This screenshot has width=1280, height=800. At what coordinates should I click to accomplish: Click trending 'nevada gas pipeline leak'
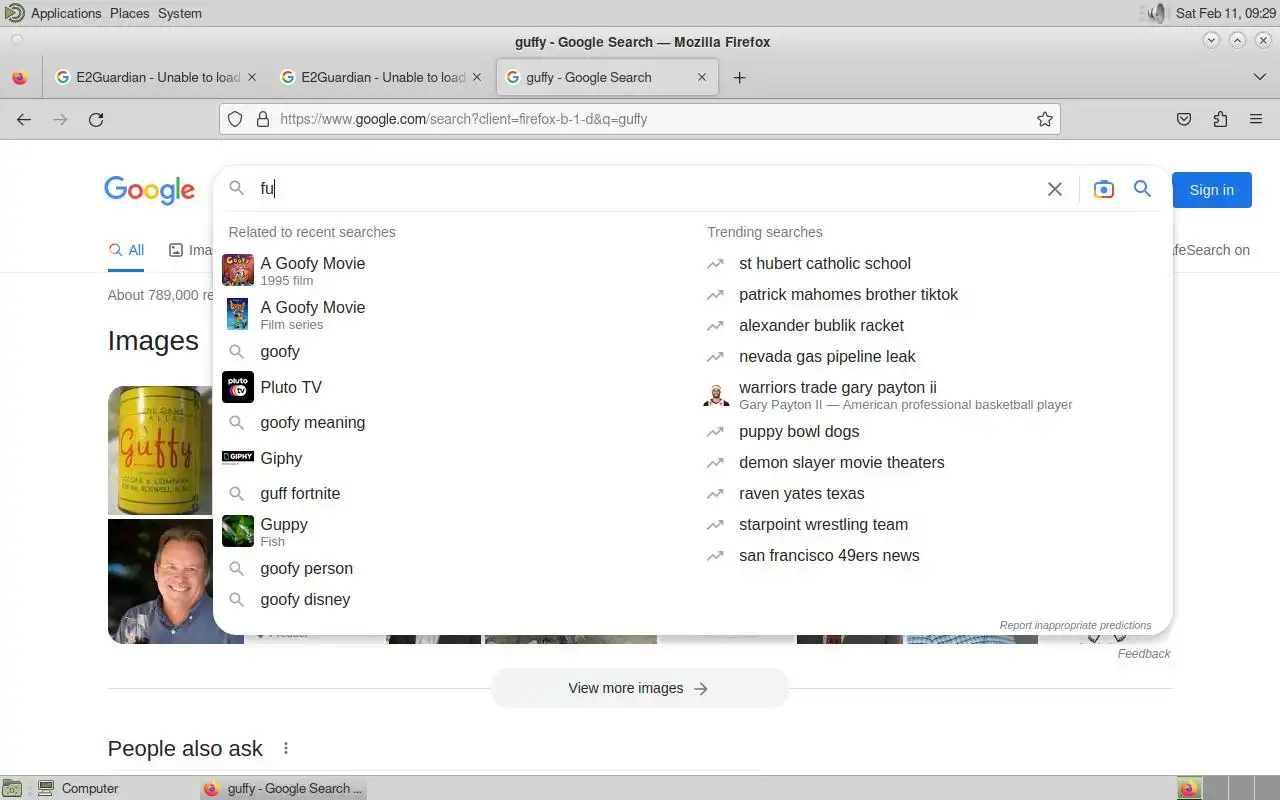pyautogui.click(x=827, y=356)
